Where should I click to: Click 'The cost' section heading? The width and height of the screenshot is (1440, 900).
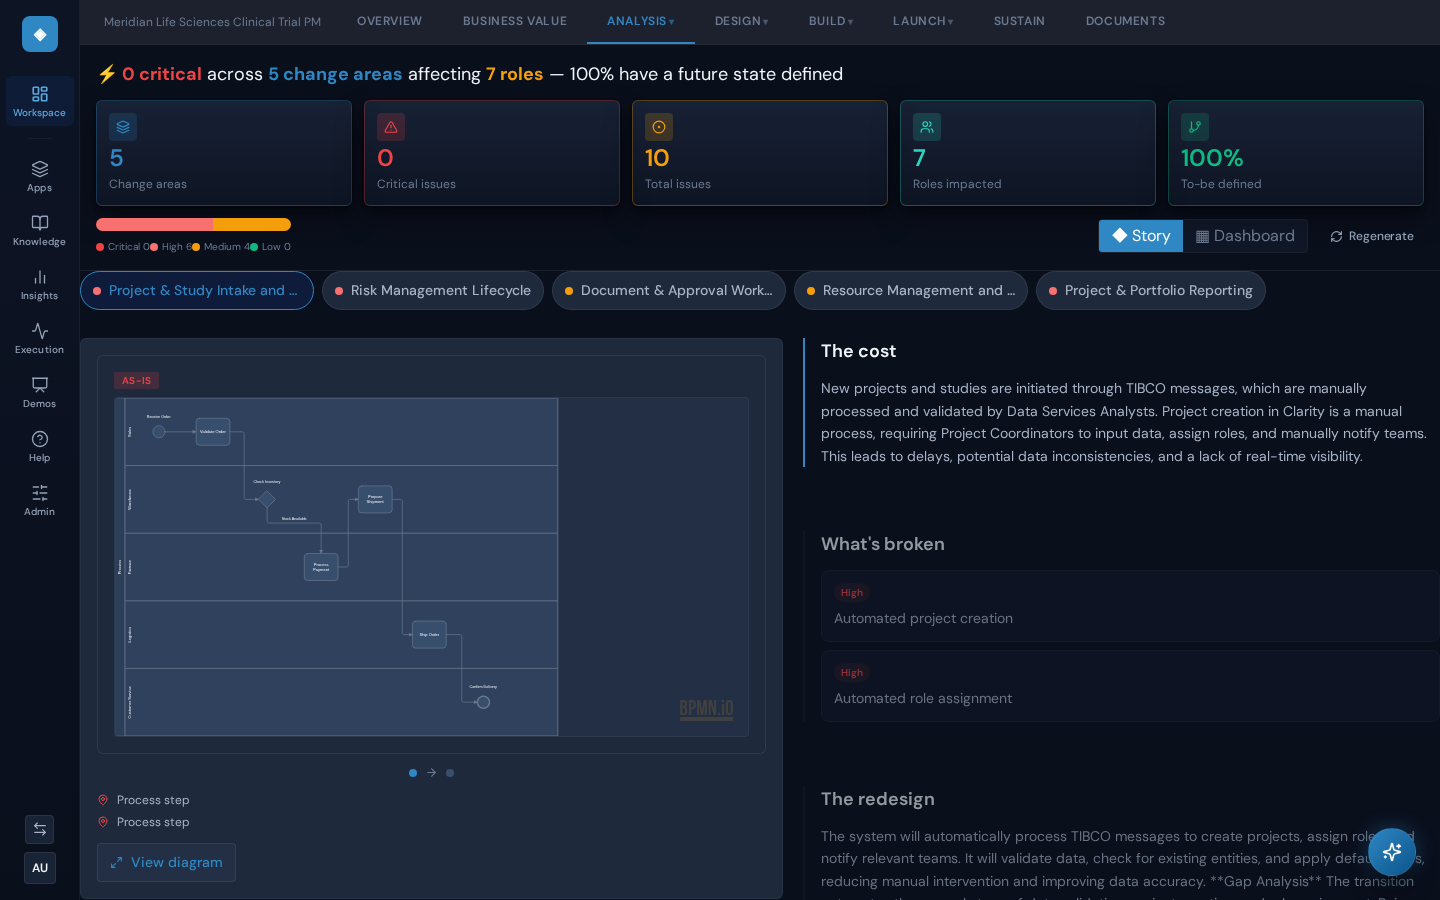coord(859,351)
